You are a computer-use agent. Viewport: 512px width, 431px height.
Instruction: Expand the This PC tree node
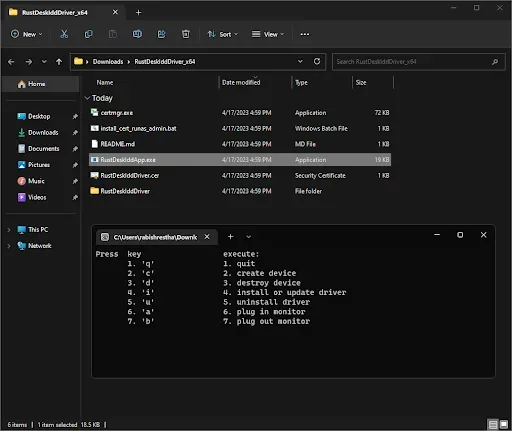[9, 230]
